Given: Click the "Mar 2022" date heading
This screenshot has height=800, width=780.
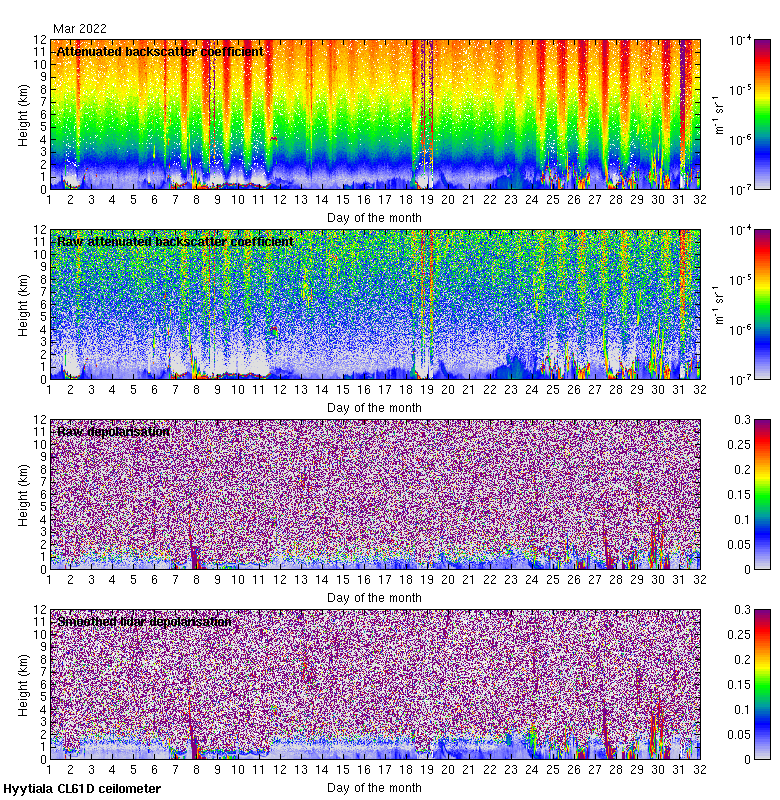Looking at the screenshot, I should 80,29.
